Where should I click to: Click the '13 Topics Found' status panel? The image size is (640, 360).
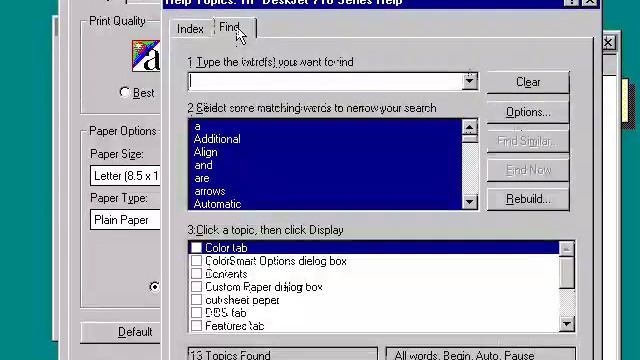(283, 354)
